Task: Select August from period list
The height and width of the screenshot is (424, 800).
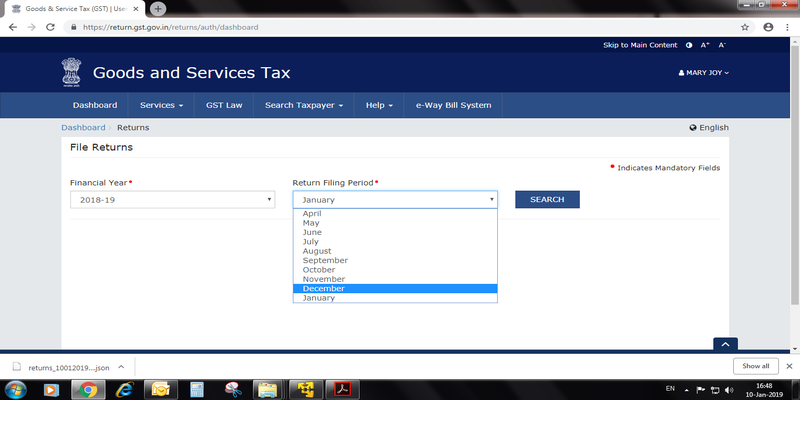Action: [x=395, y=251]
